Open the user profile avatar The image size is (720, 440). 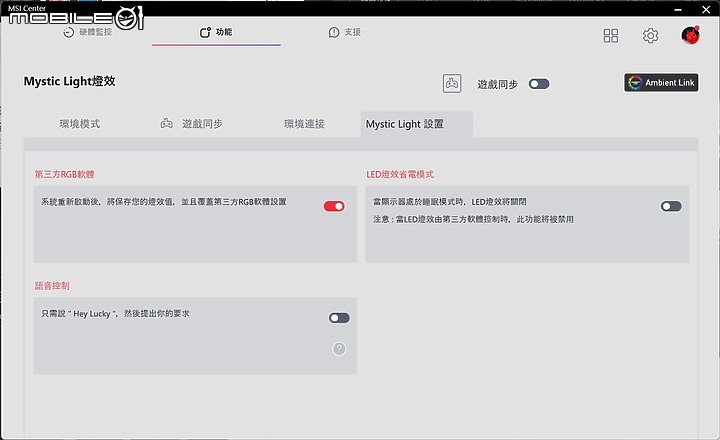(690, 35)
